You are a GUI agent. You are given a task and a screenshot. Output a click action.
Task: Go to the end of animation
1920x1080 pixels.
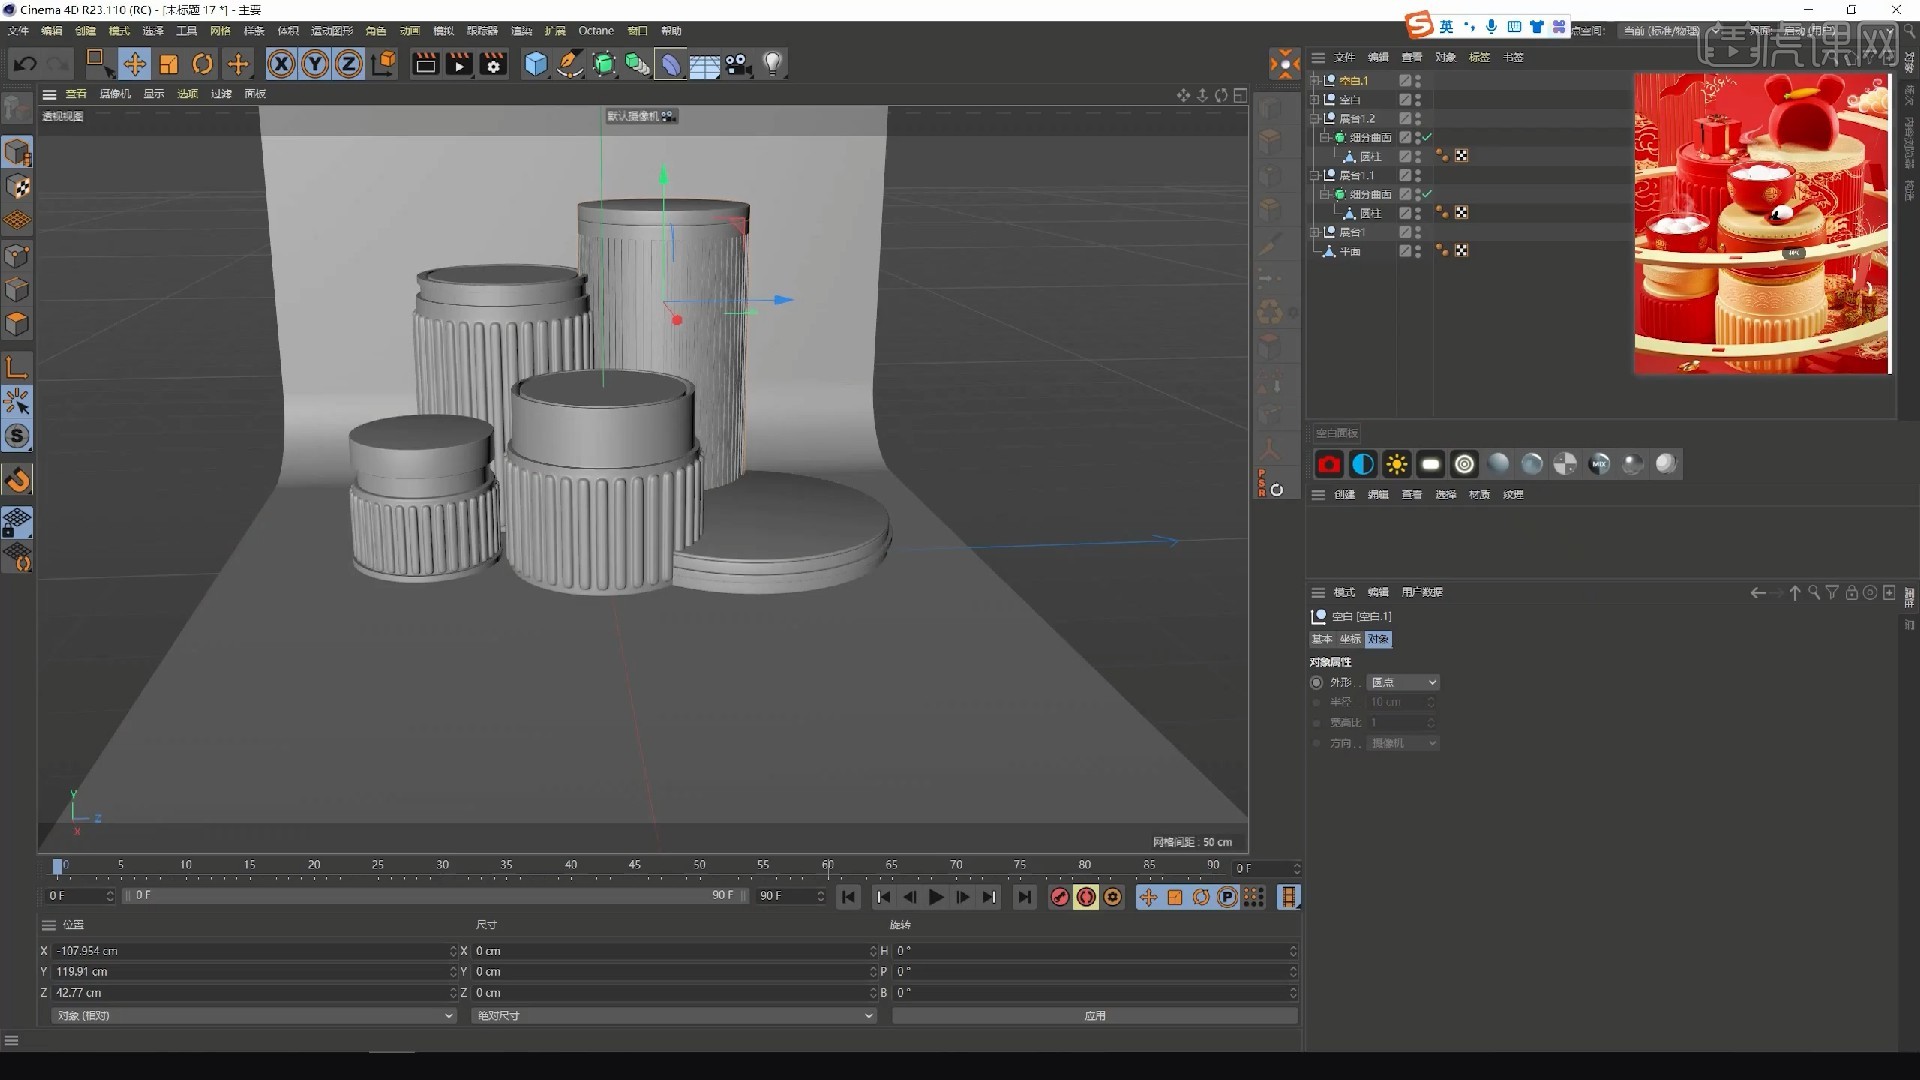tap(1024, 898)
